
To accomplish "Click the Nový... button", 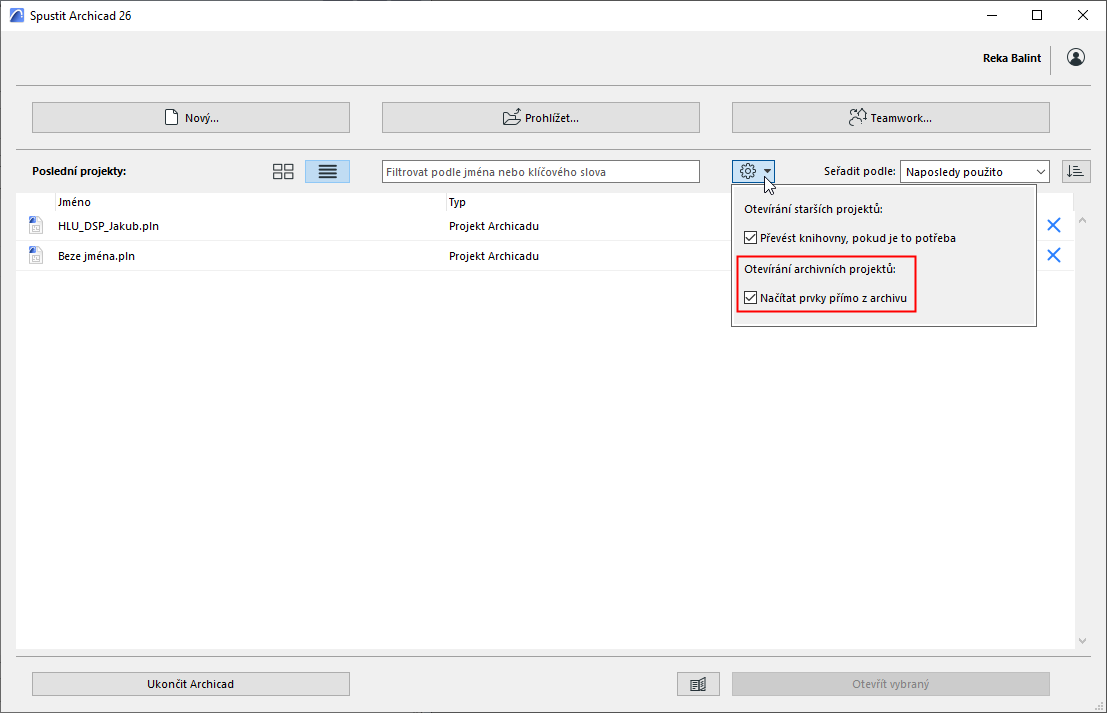I will (x=190, y=117).
